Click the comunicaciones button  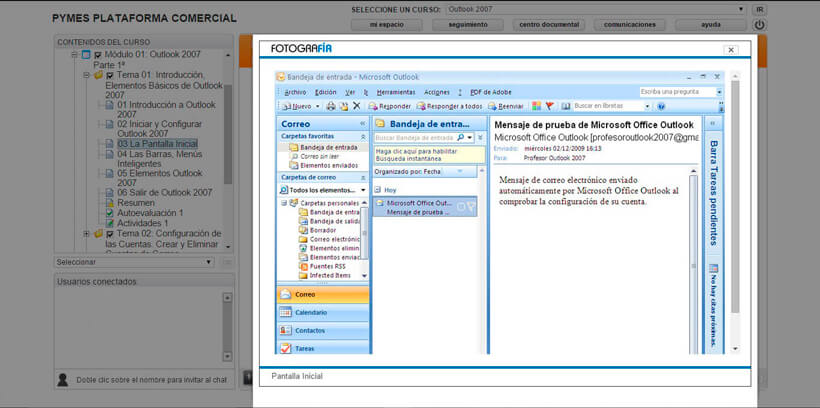pos(629,25)
